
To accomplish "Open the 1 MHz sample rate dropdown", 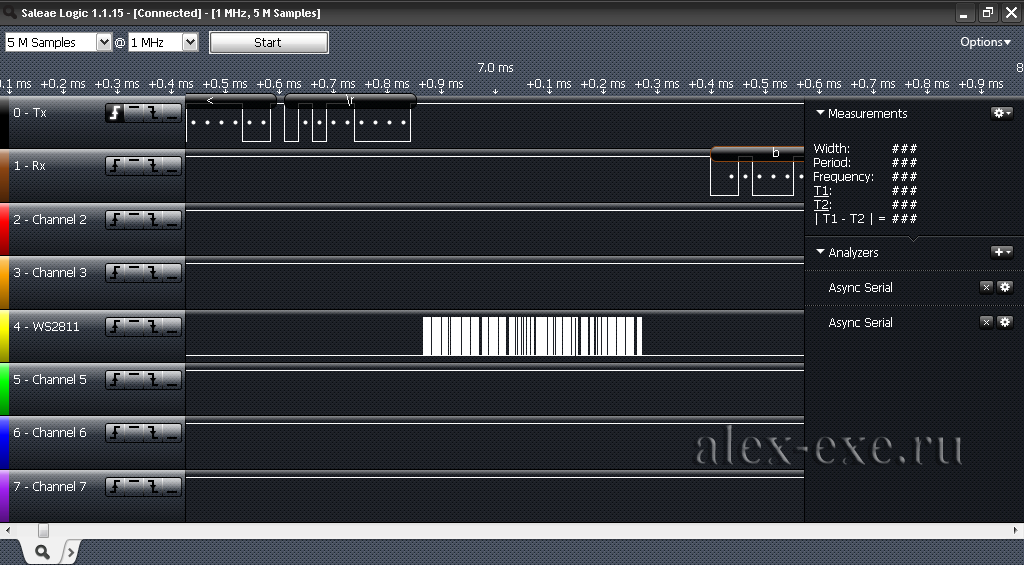I will pyautogui.click(x=189, y=42).
